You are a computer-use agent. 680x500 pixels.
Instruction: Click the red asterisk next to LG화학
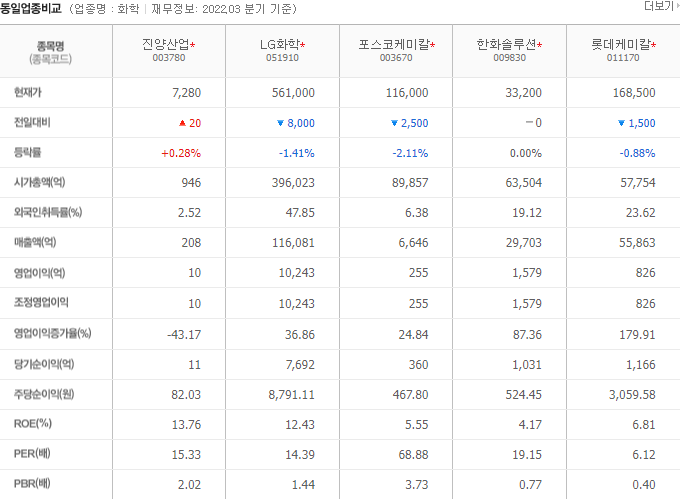tap(303, 45)
